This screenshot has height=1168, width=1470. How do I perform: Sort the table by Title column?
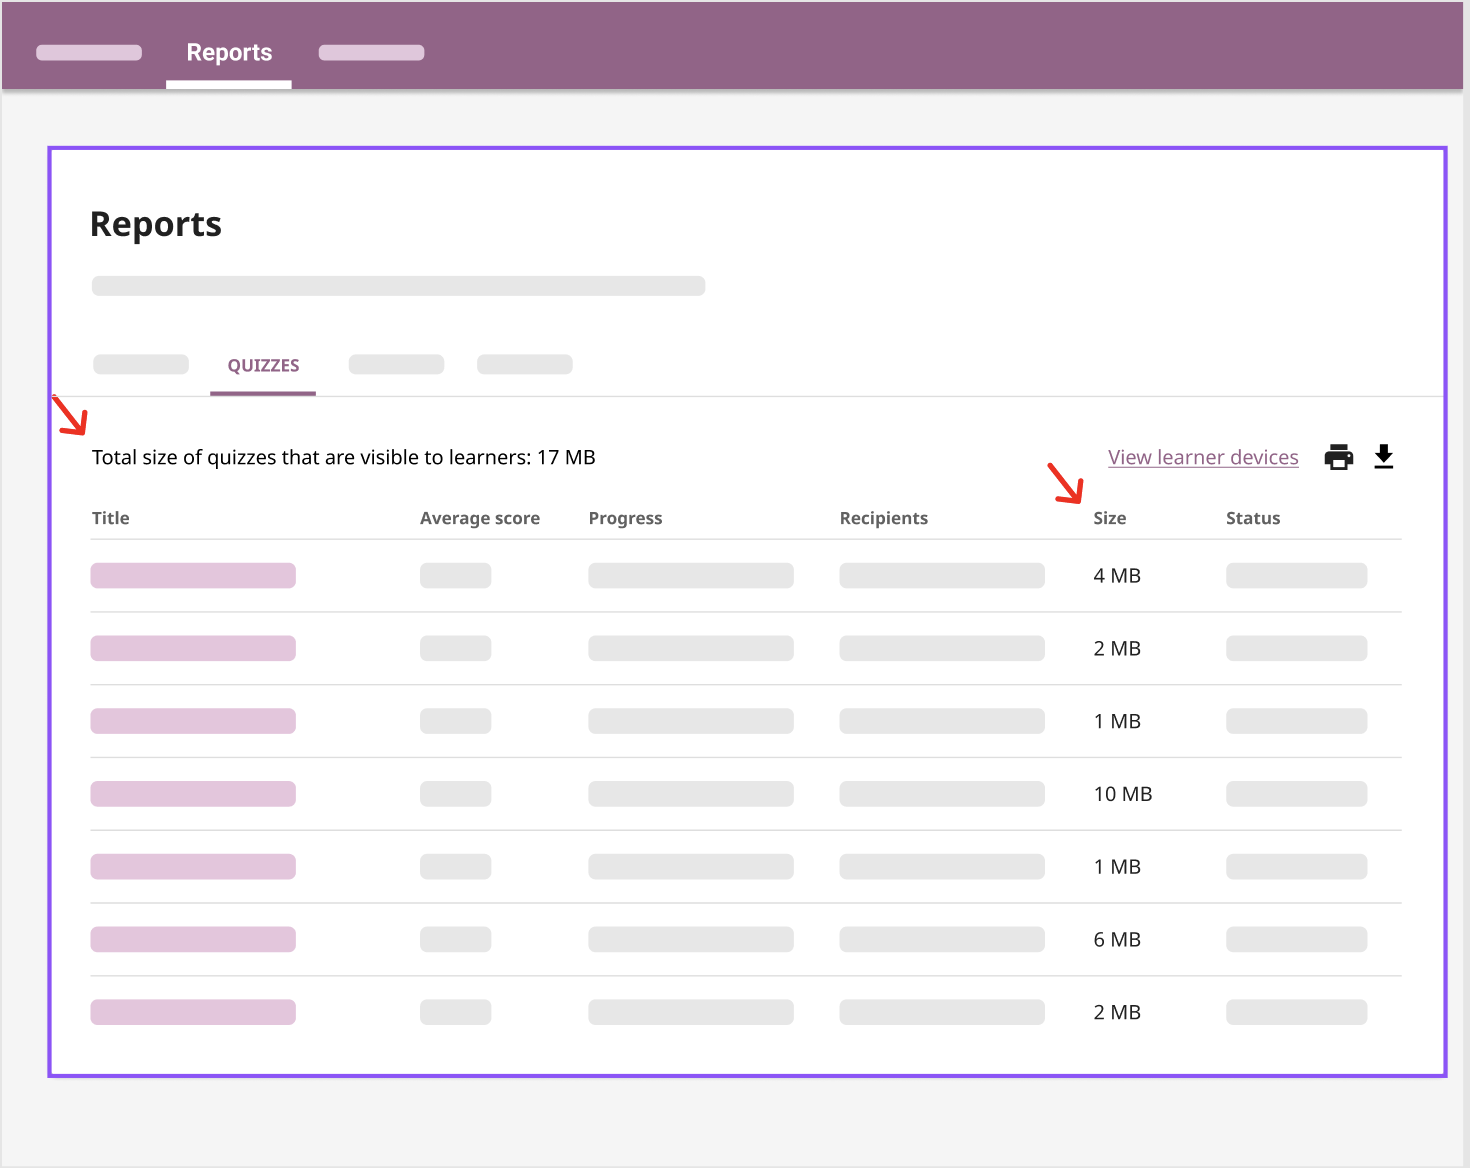pos(110,518)
